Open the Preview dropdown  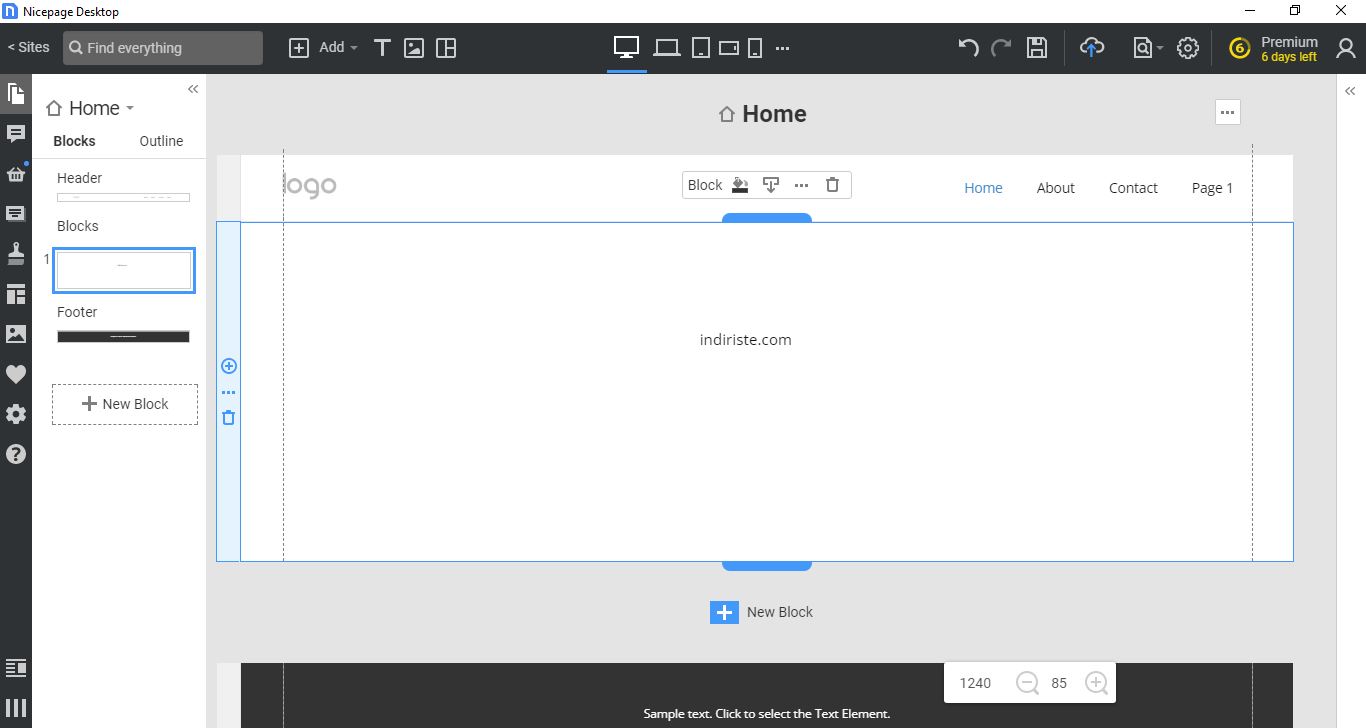pos(1148,48)
